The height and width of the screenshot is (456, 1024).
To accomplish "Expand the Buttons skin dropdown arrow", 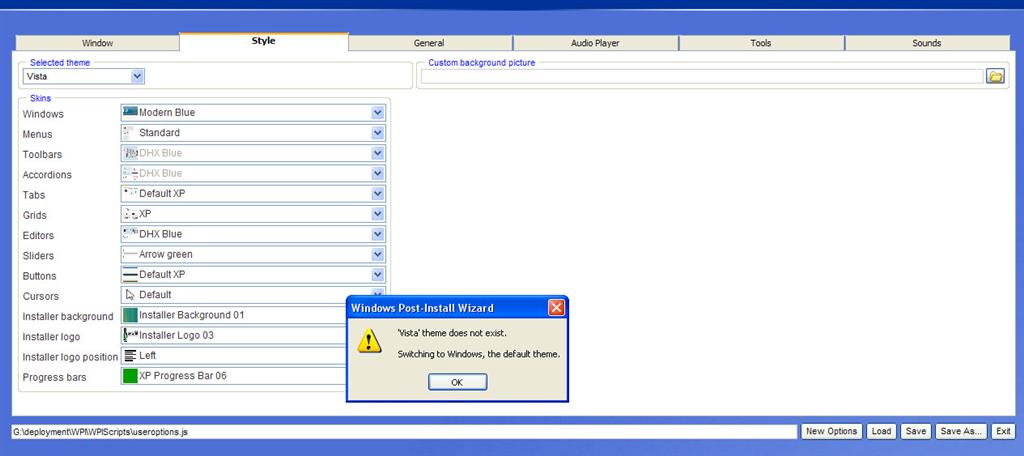I will pyautogui.click(x=377, y=274).
